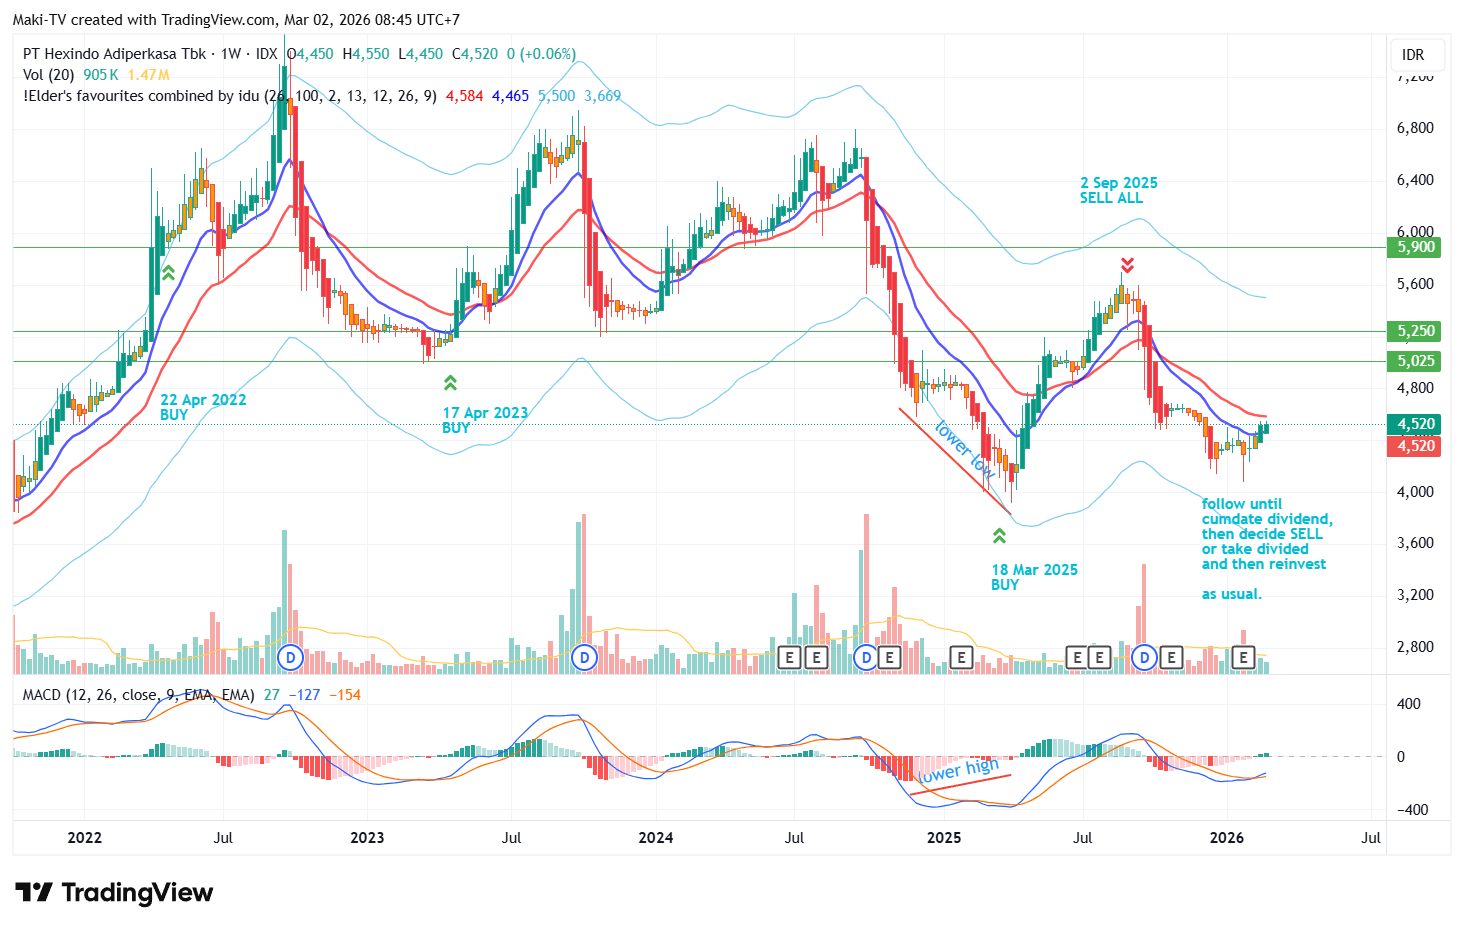Click the red down-arrows below SELL ALL note
1464x930 pixels.
coord(1127,265)
